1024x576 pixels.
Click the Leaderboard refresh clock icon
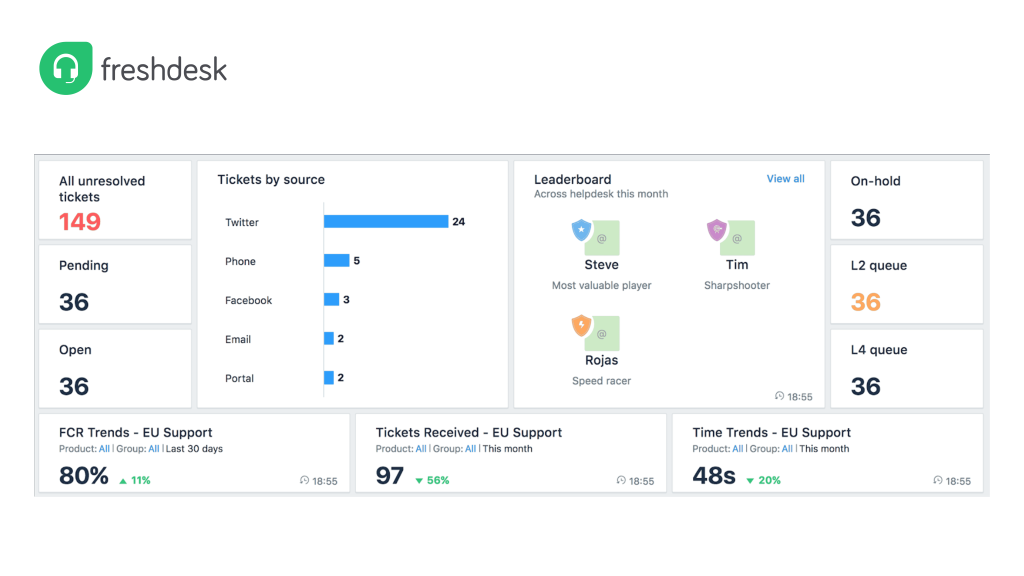click(x=780, y=397)
